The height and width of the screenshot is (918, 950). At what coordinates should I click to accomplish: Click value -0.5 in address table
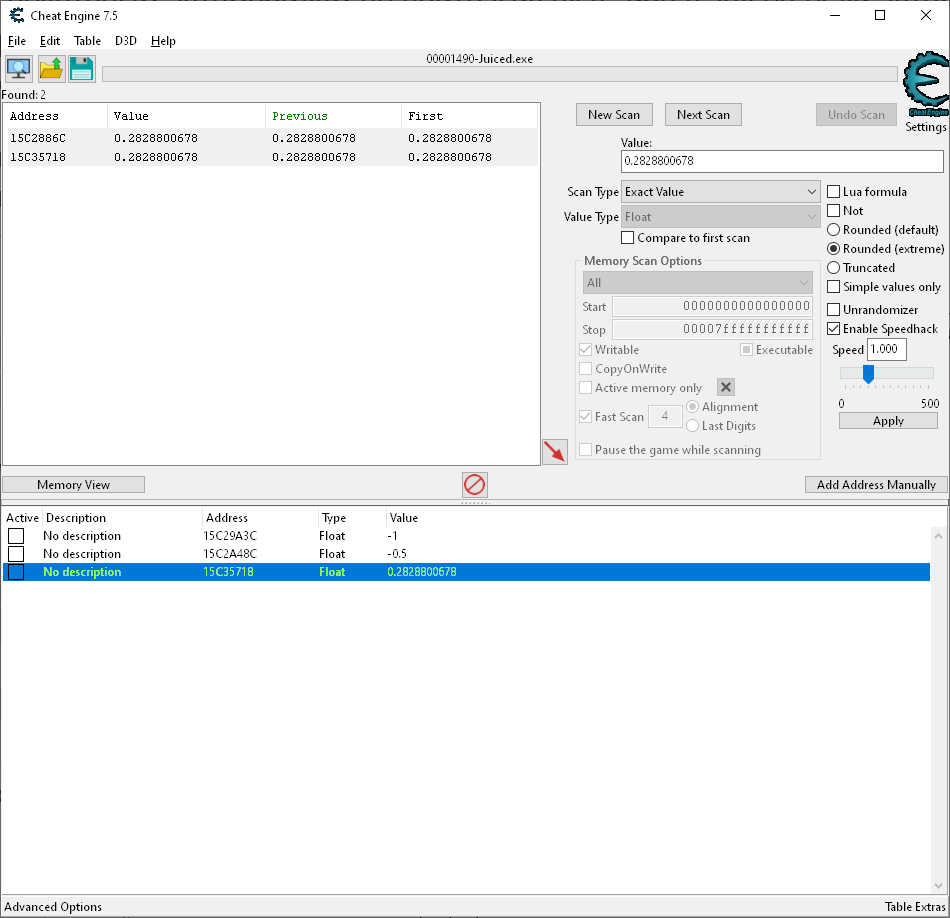pyautogui.click(x=397, y=554)
